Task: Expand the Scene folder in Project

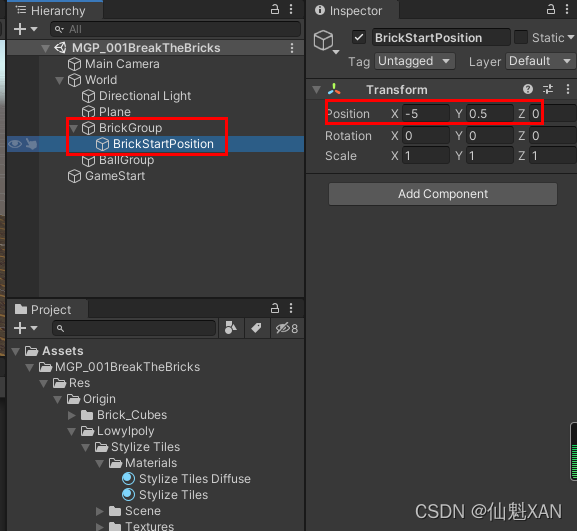Action: [99, 511]
